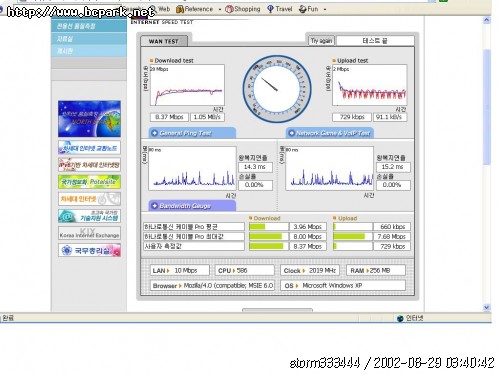Click the Try again button

pos(321,41)
